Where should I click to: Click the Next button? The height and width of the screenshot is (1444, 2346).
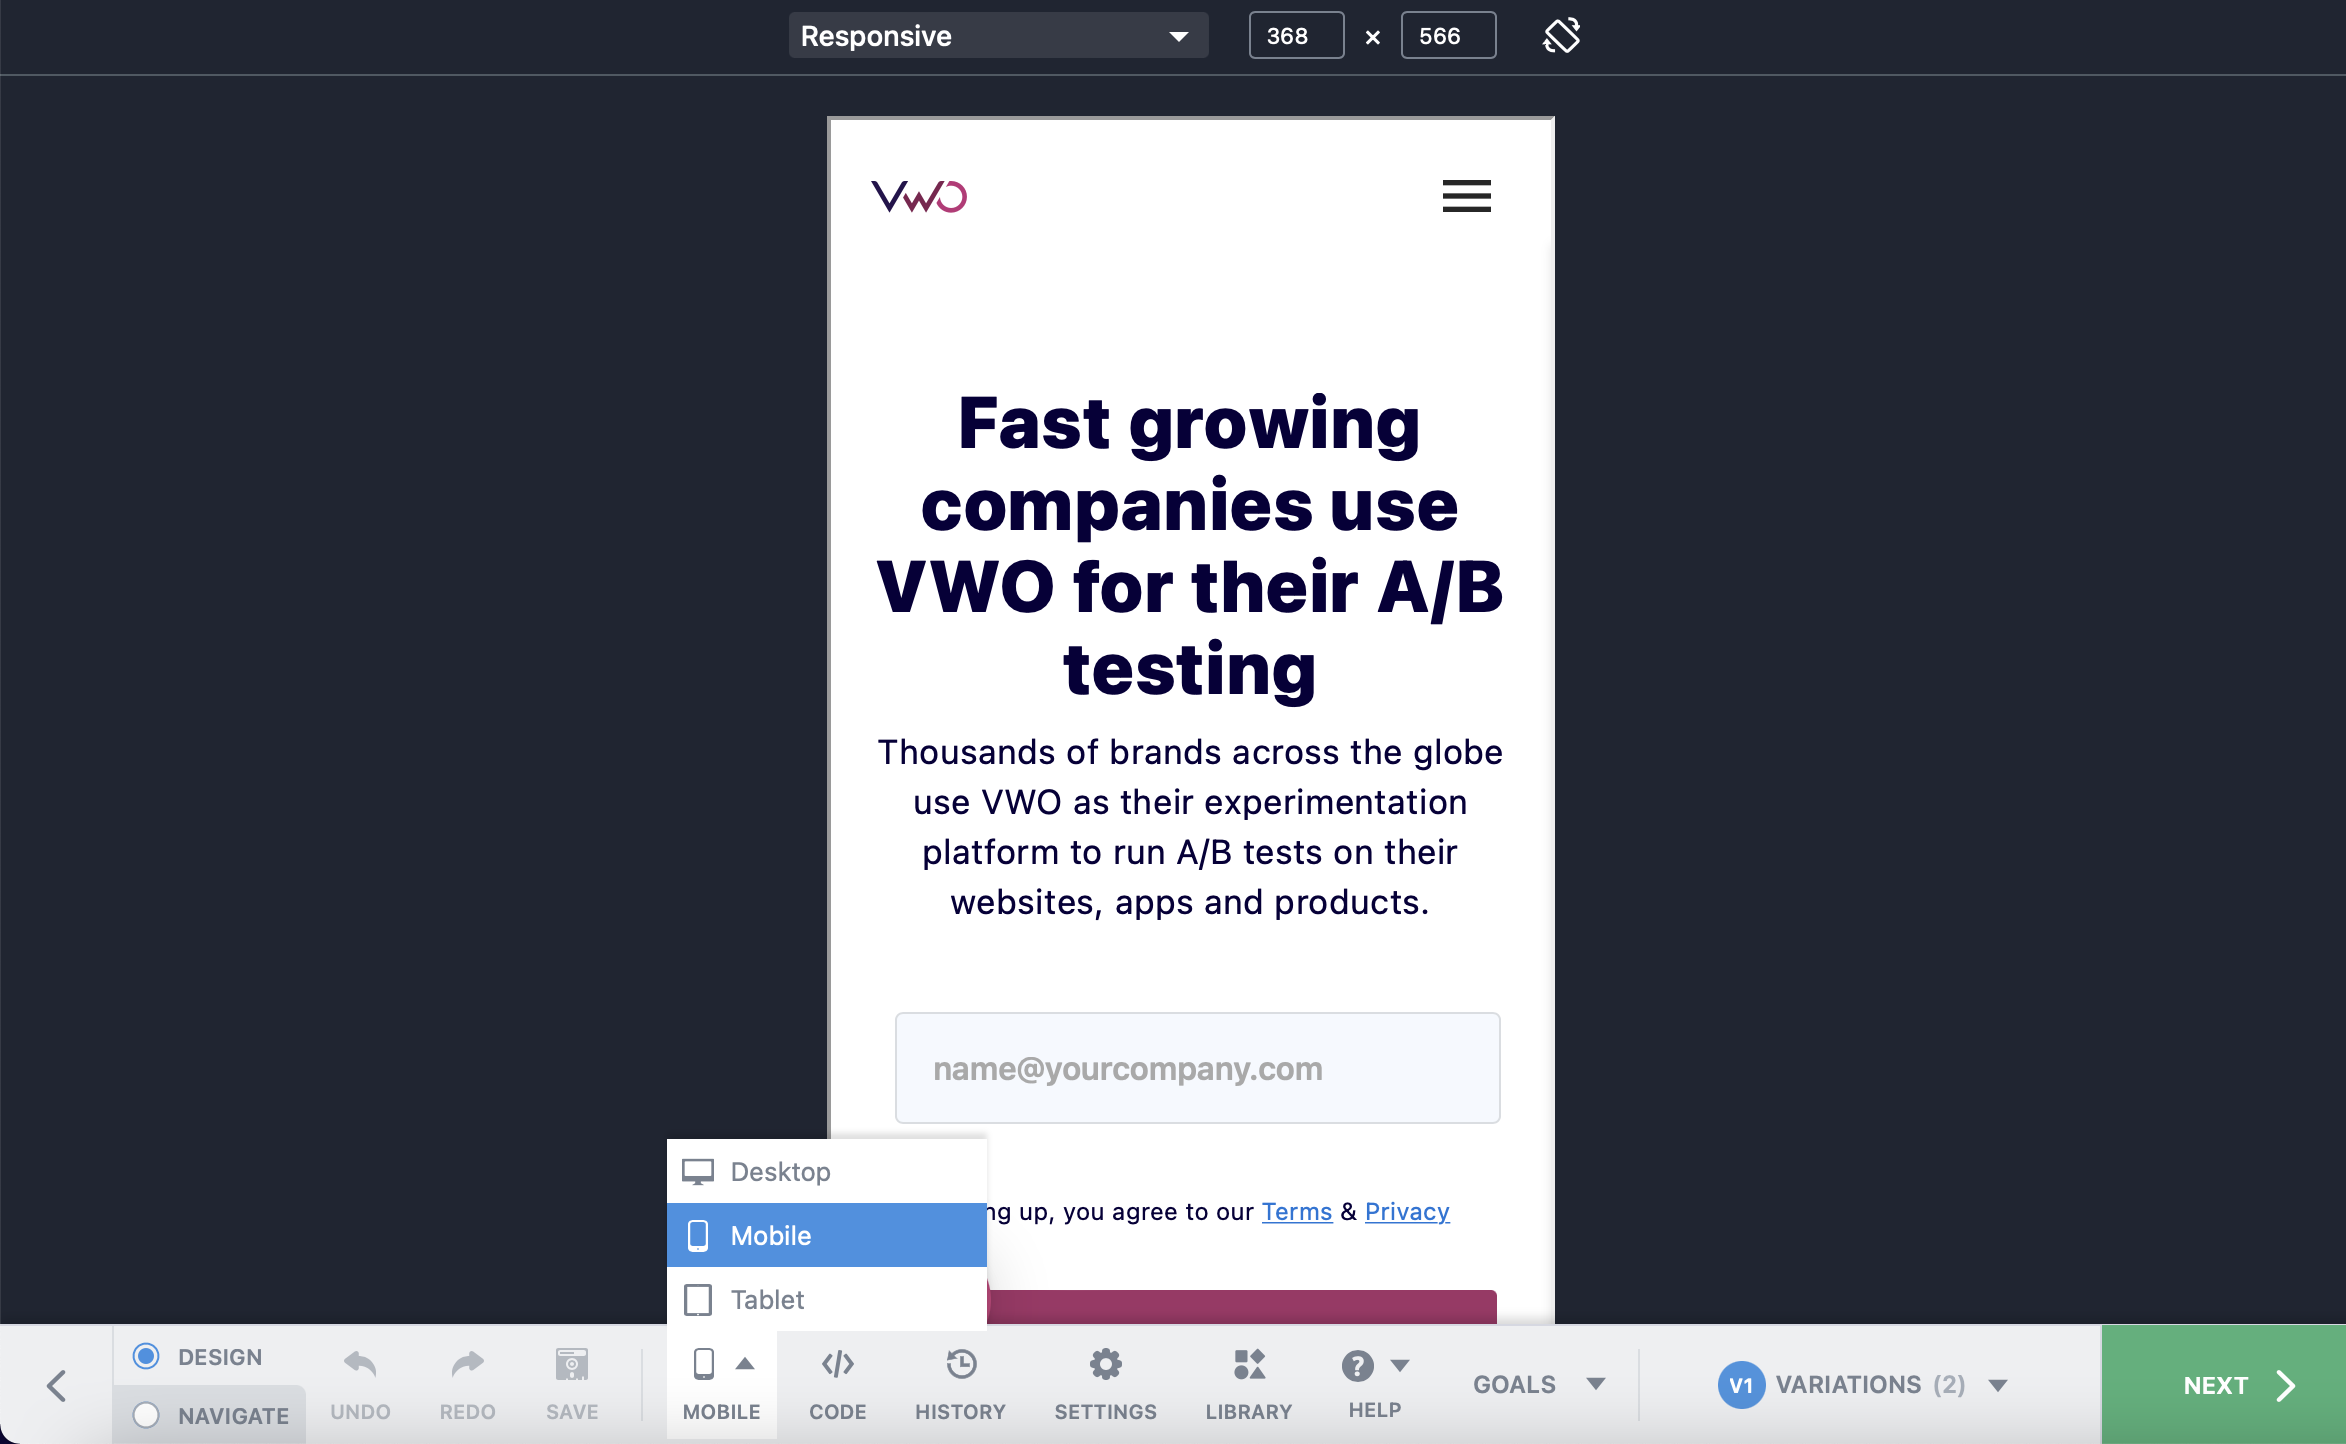[2224, 1385]
